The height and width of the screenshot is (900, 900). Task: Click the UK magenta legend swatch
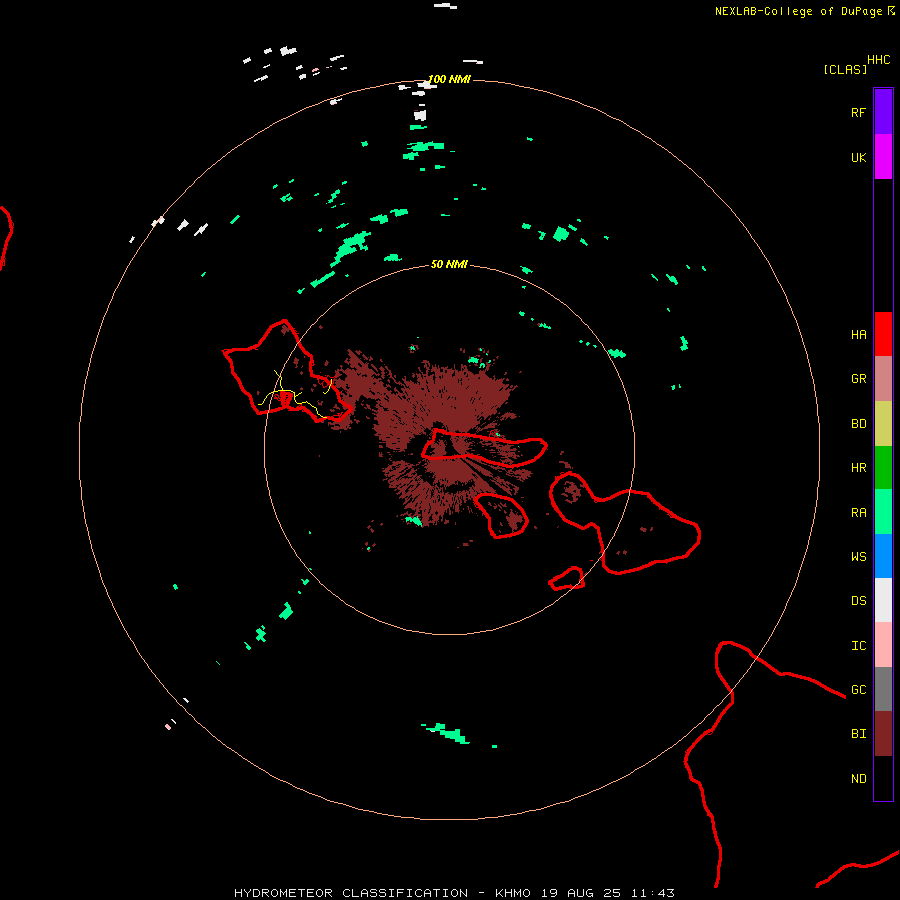(883, 157)
